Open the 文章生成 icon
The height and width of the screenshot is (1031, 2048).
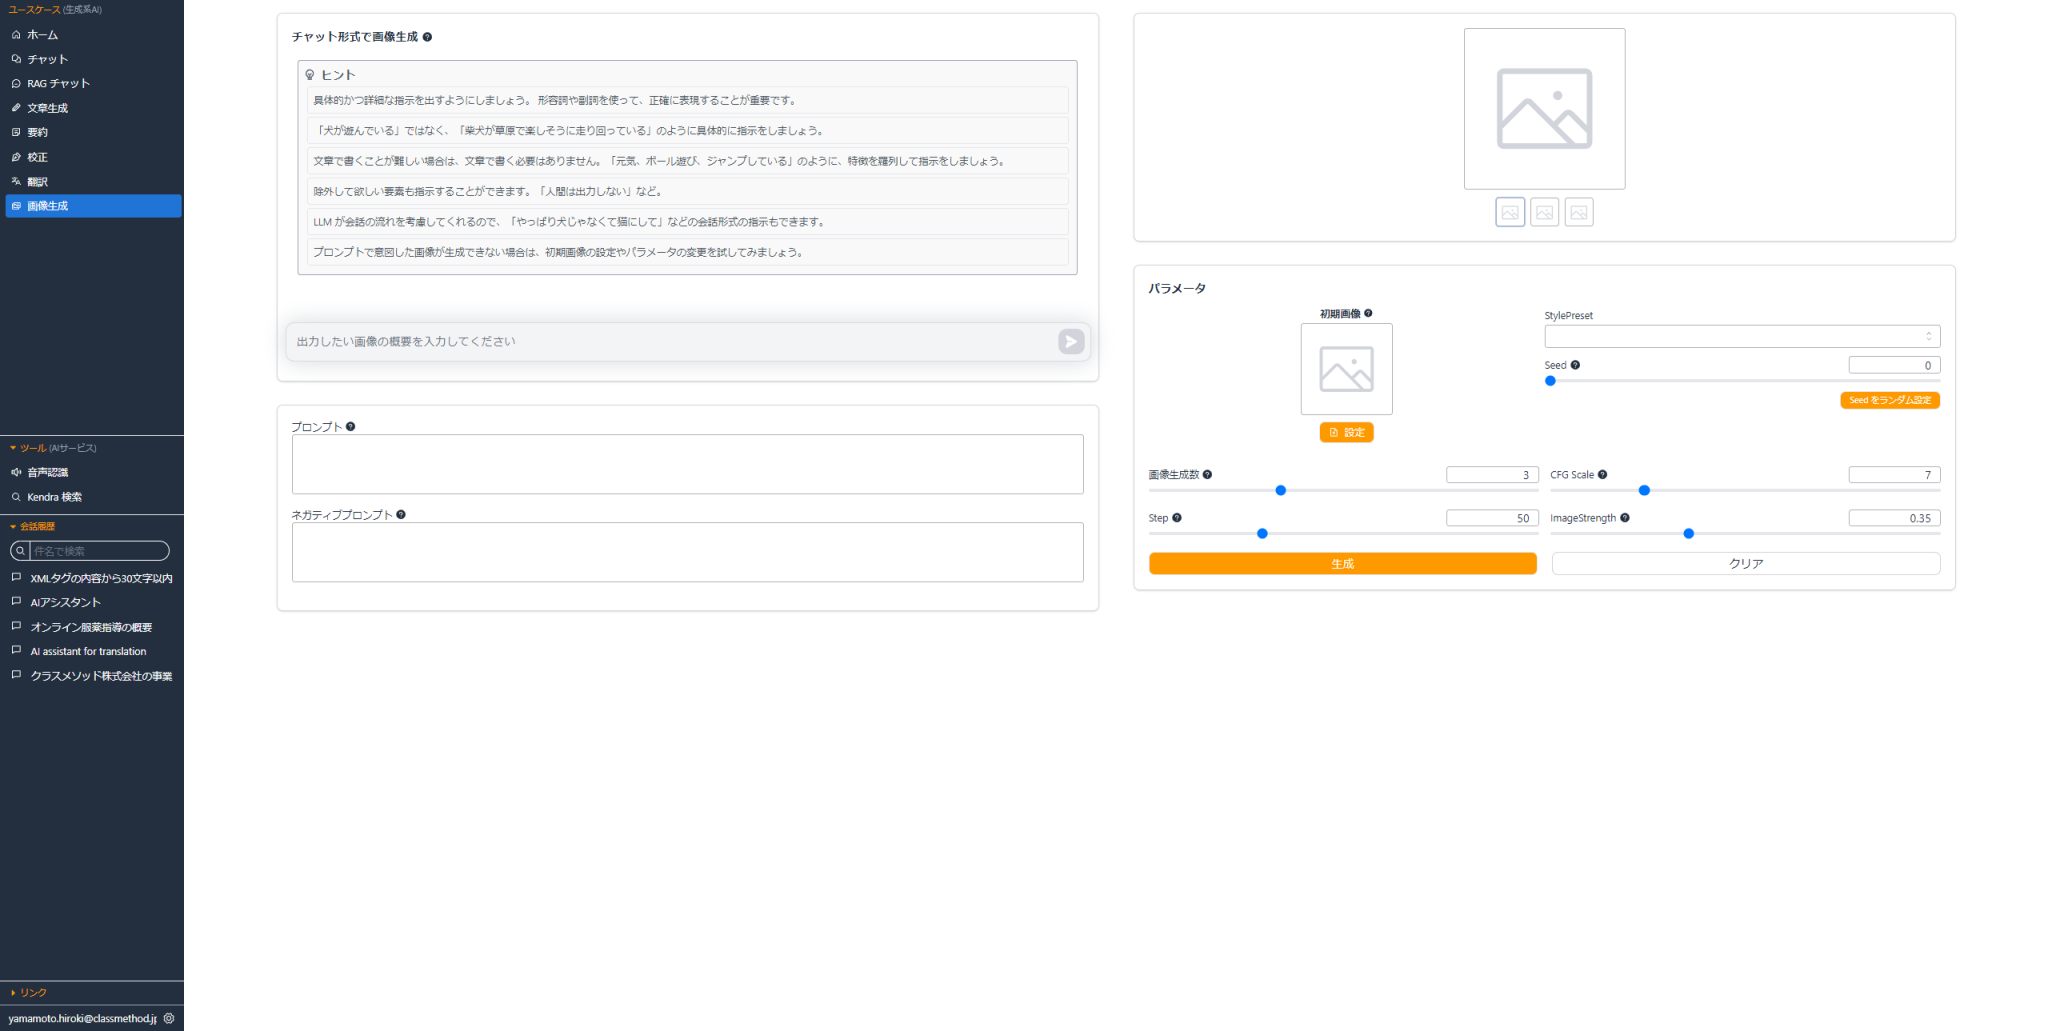click(15, 107)
